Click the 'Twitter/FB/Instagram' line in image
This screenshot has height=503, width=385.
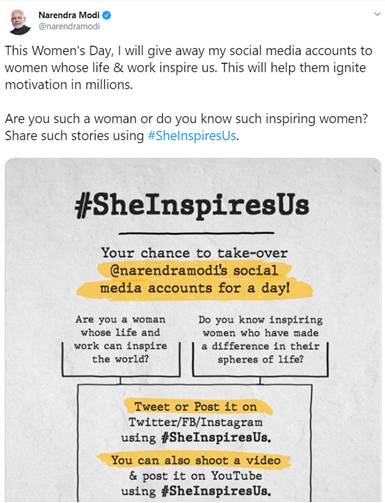click(x=196, y=422)
